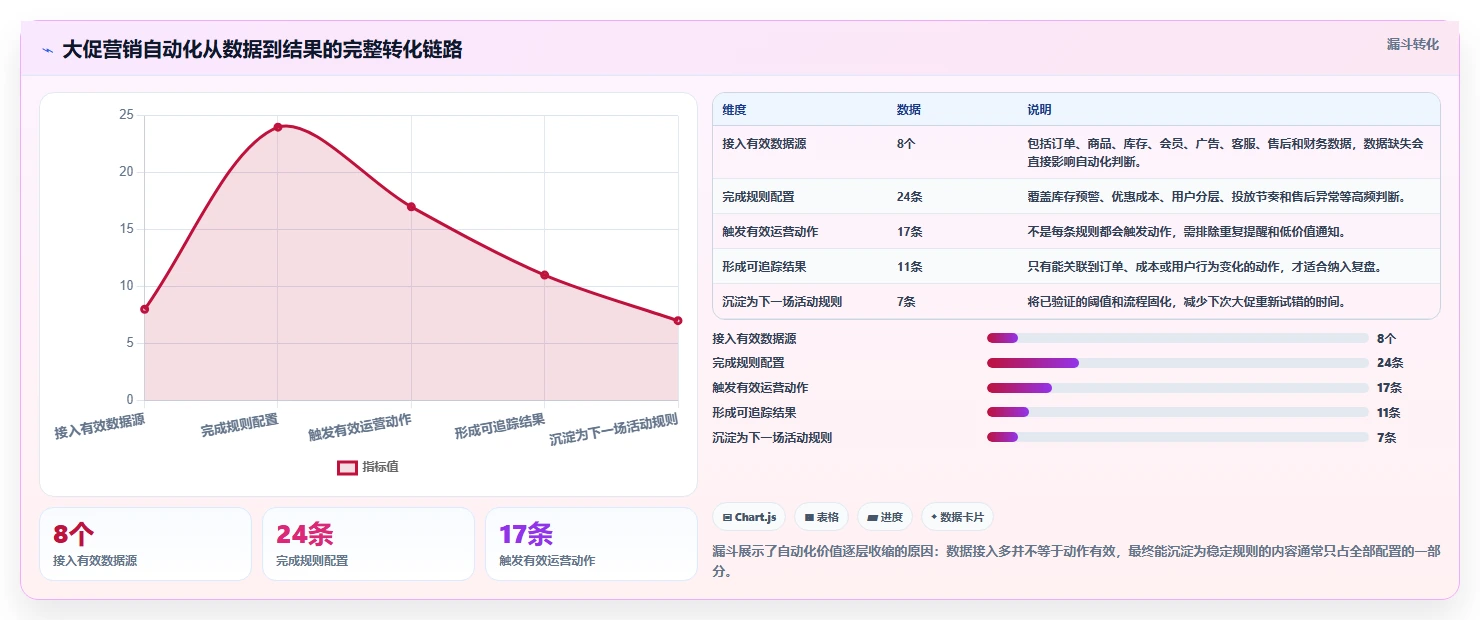1480x620 pixels.
Task: Click the 沉淀为下一场活动规则 progress bar
Action: 1177,437
